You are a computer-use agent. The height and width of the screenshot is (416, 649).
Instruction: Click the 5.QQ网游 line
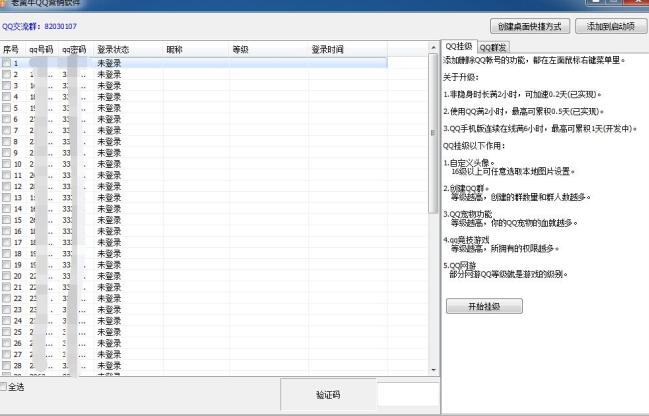click(459, 265)
